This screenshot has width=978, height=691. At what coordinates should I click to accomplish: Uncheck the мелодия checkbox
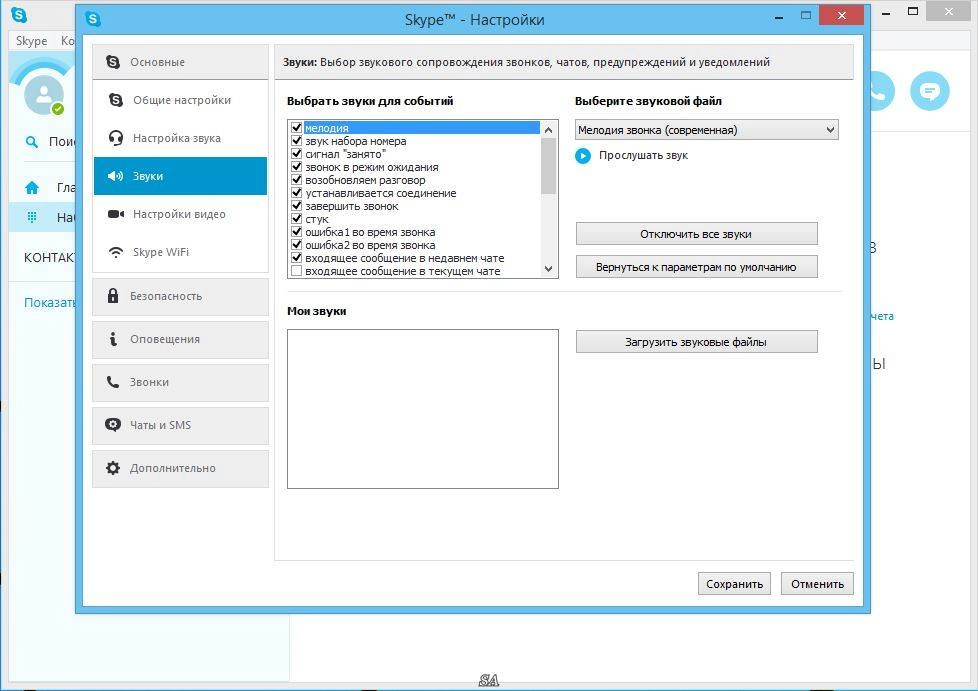coord(296,128)
